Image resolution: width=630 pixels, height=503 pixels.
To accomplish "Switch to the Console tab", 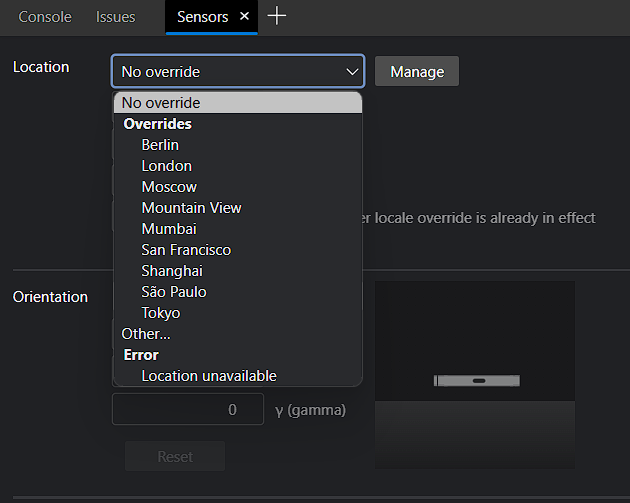I will [45, 17].
